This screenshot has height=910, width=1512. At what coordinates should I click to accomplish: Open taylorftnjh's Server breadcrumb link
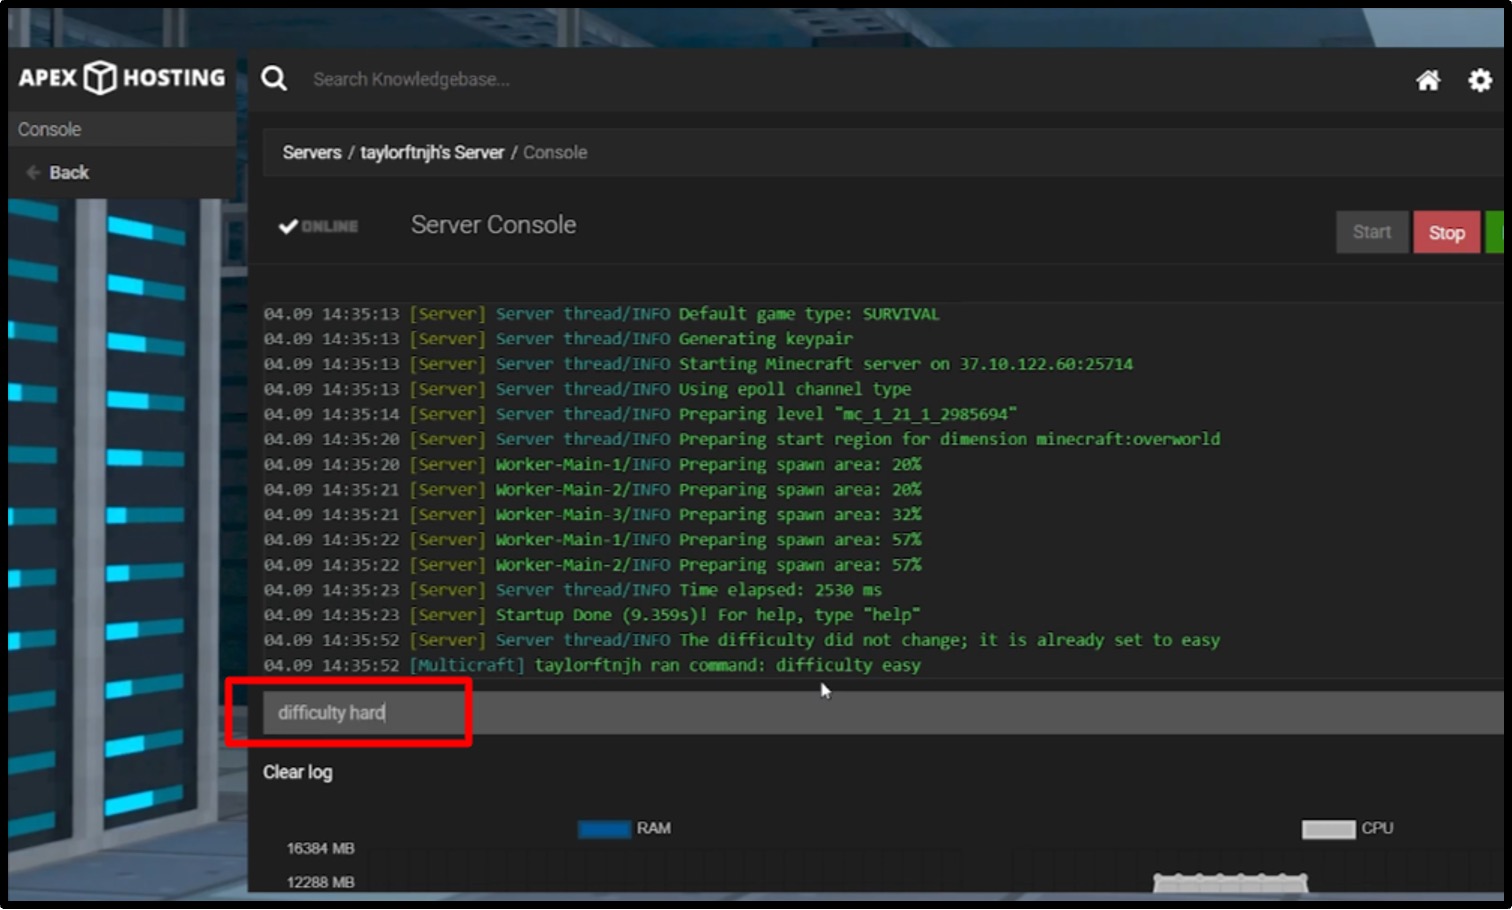[432, 153]
